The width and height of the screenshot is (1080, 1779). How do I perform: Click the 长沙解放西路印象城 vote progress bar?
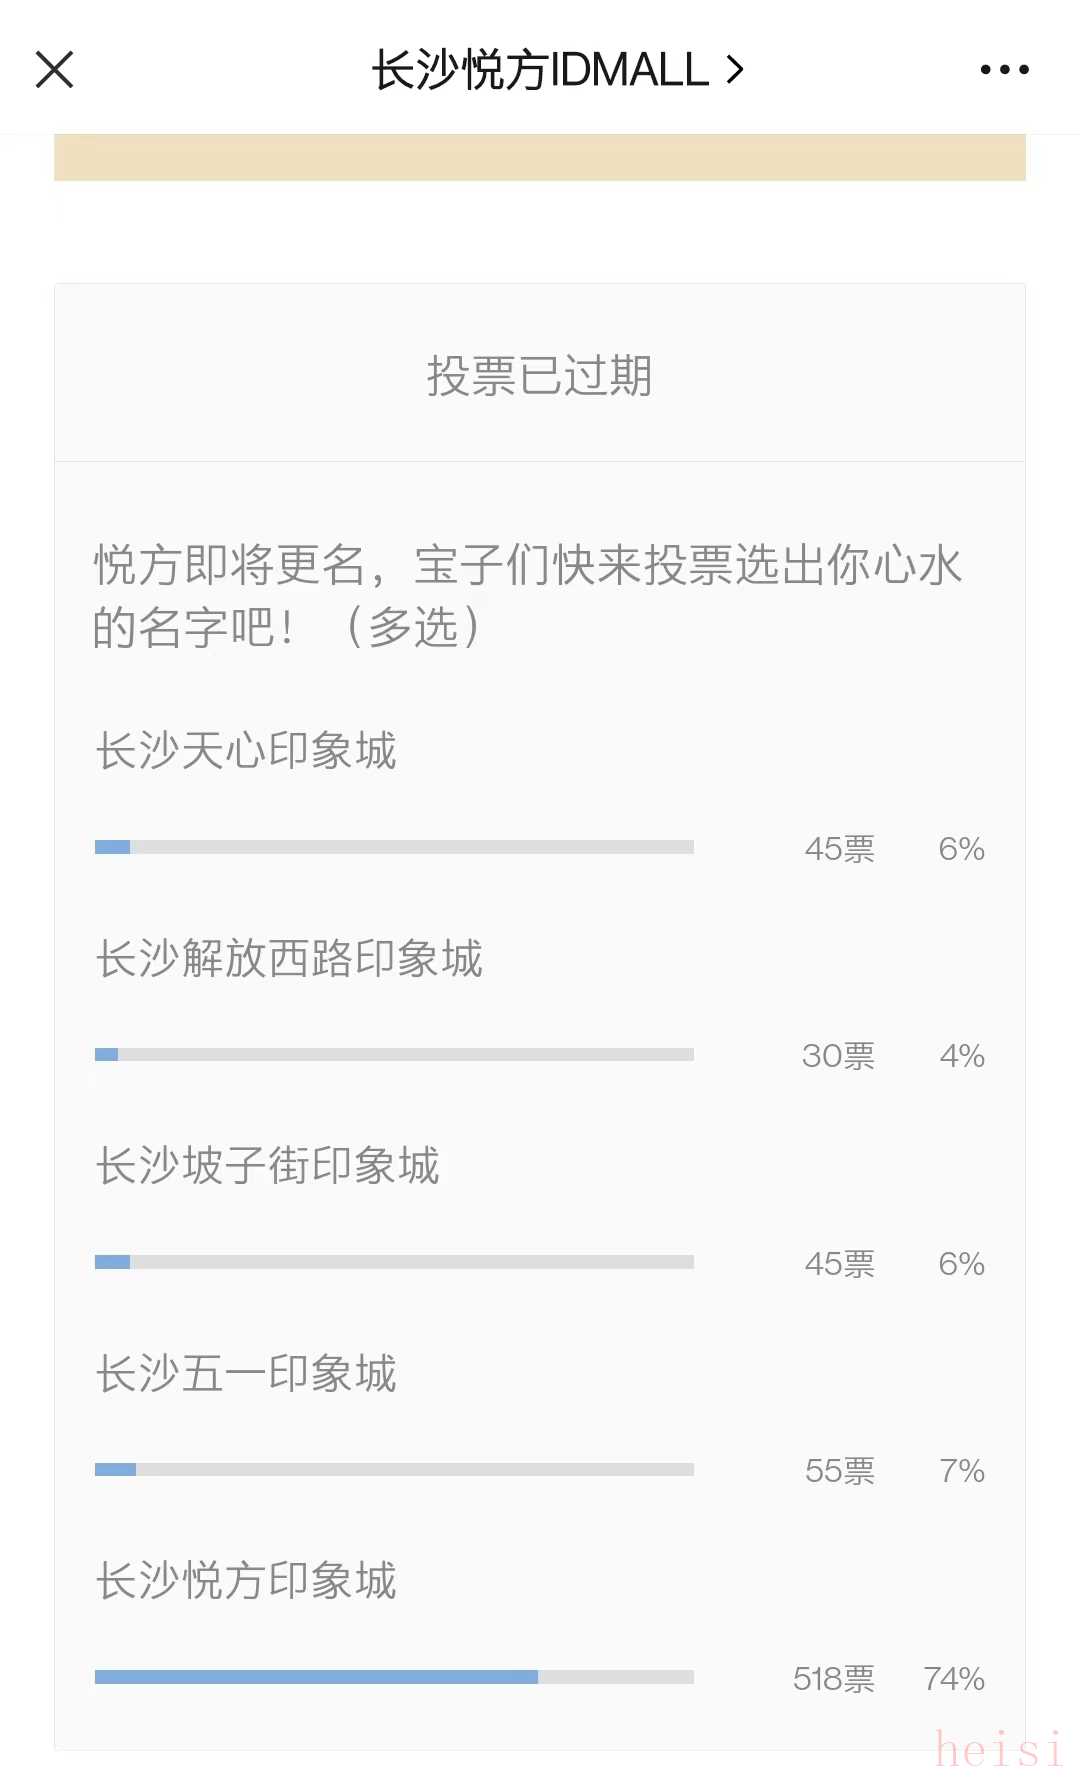[394, 1054]
